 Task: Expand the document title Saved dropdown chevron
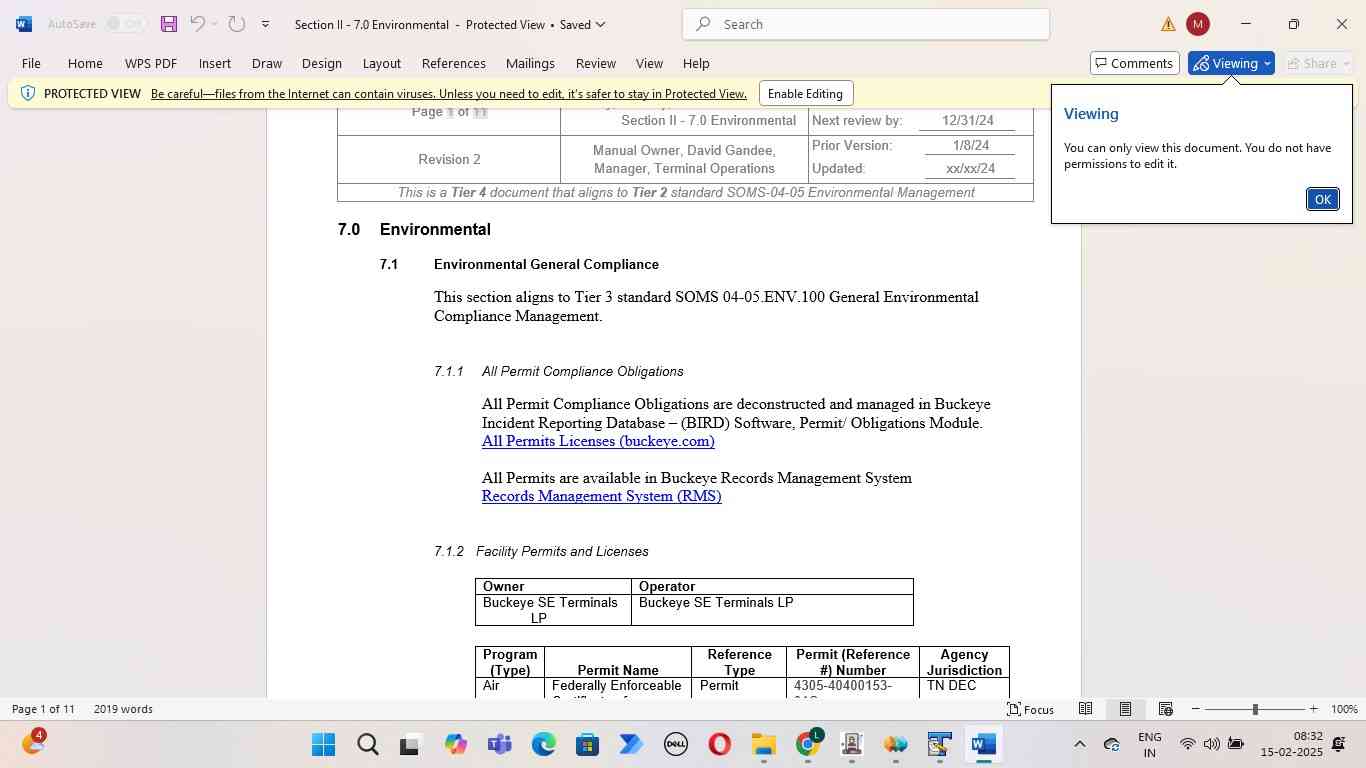pos(600,24)
